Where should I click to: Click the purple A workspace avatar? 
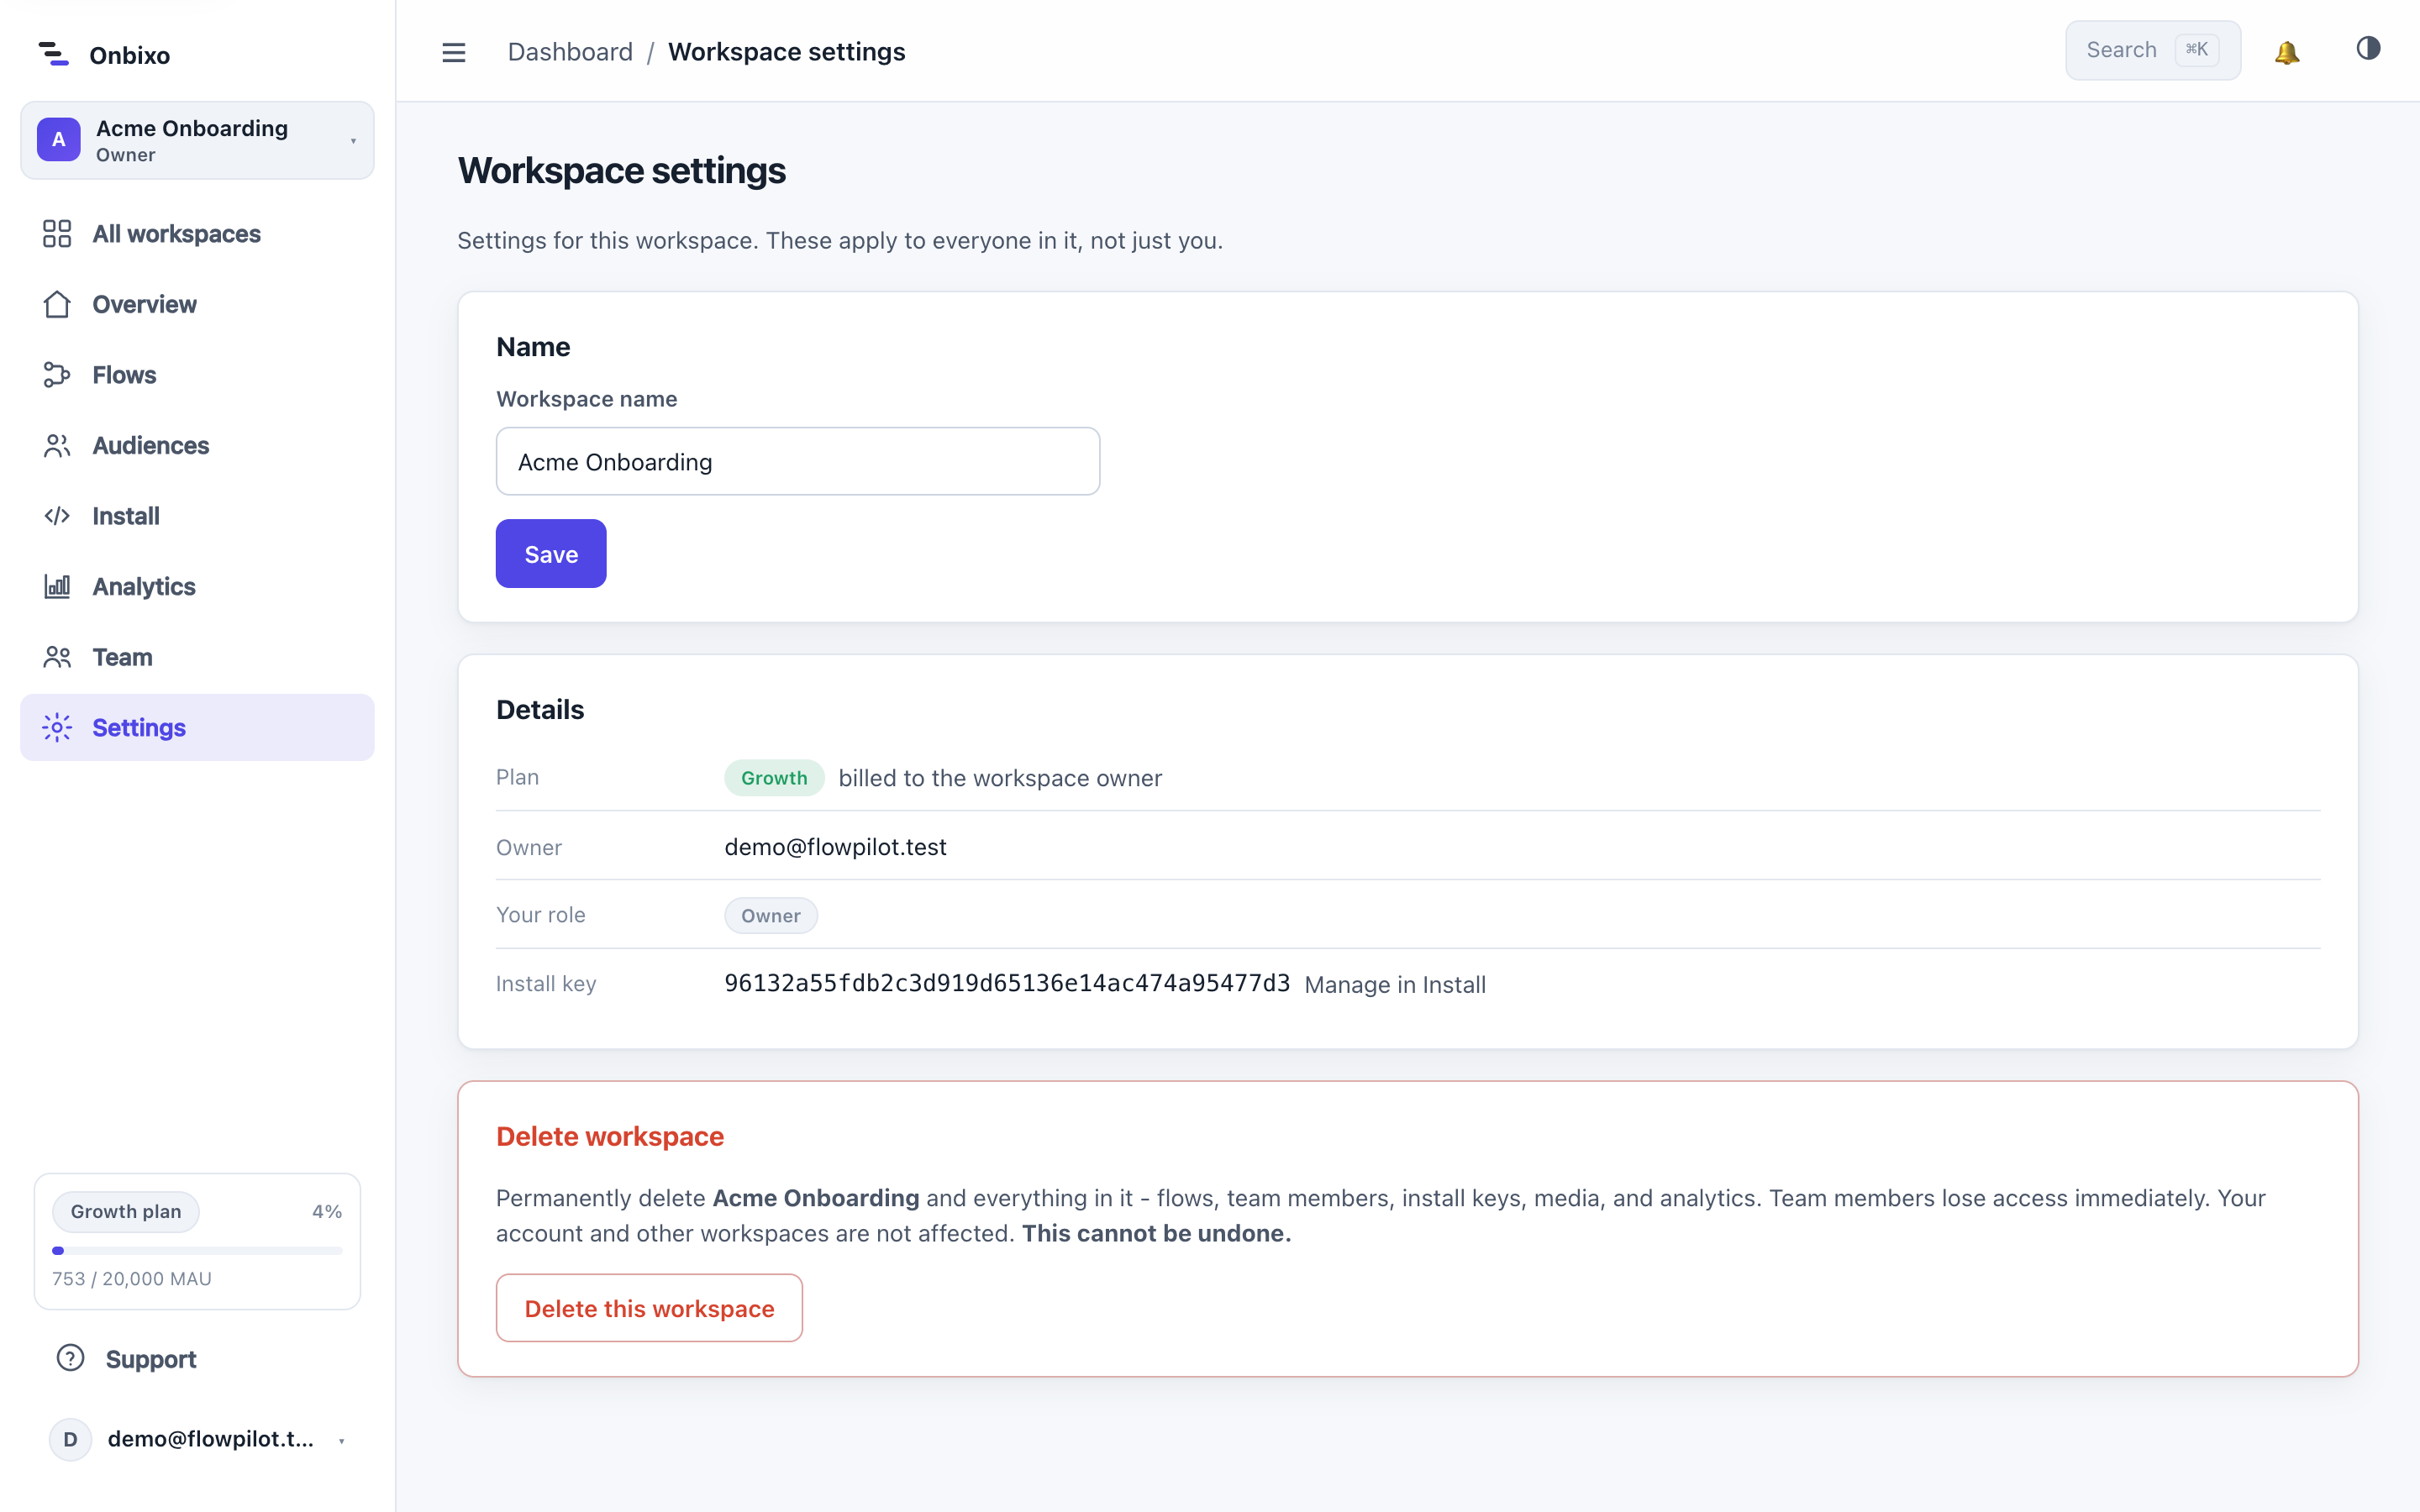tap(59, 139)
